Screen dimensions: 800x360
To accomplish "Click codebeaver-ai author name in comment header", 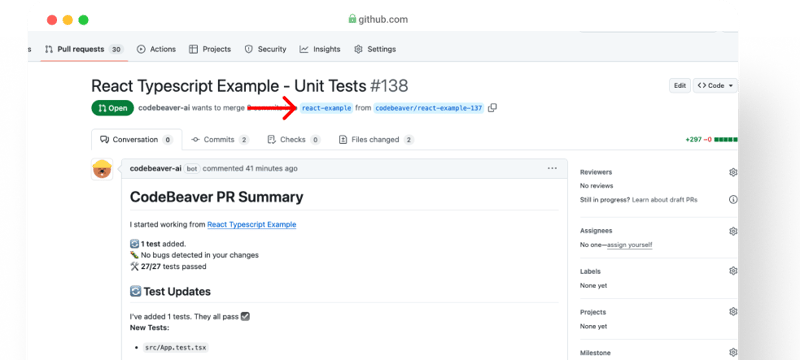I will click(156, 168).
